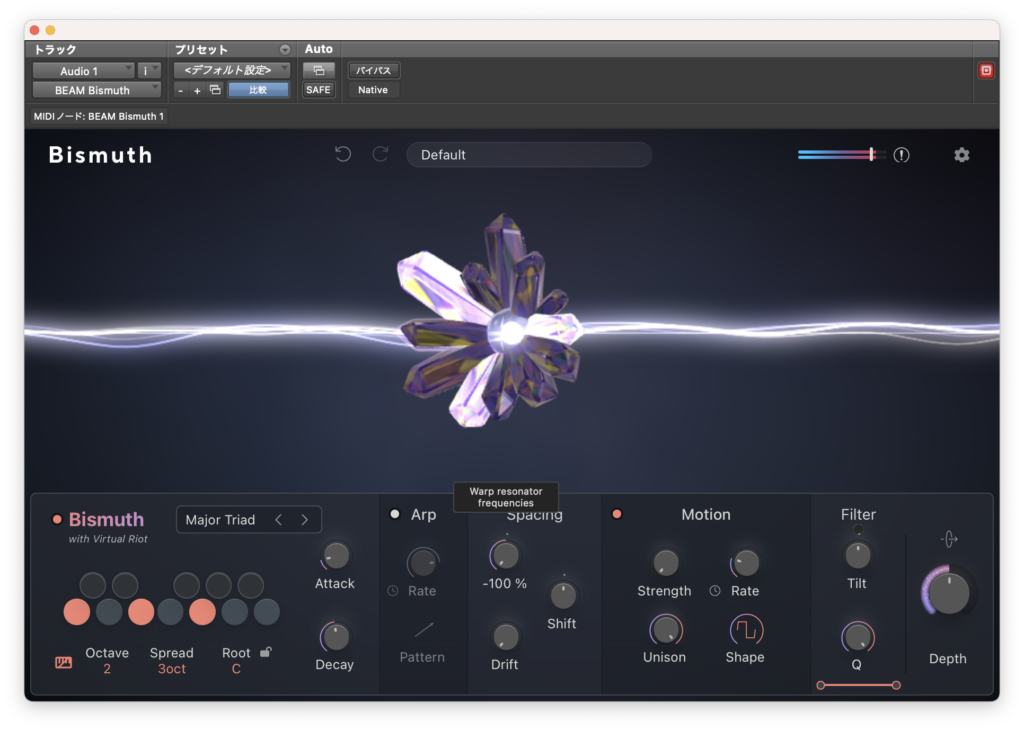
Task: Disable the Motion section toggle
Action: click(616, 515)
